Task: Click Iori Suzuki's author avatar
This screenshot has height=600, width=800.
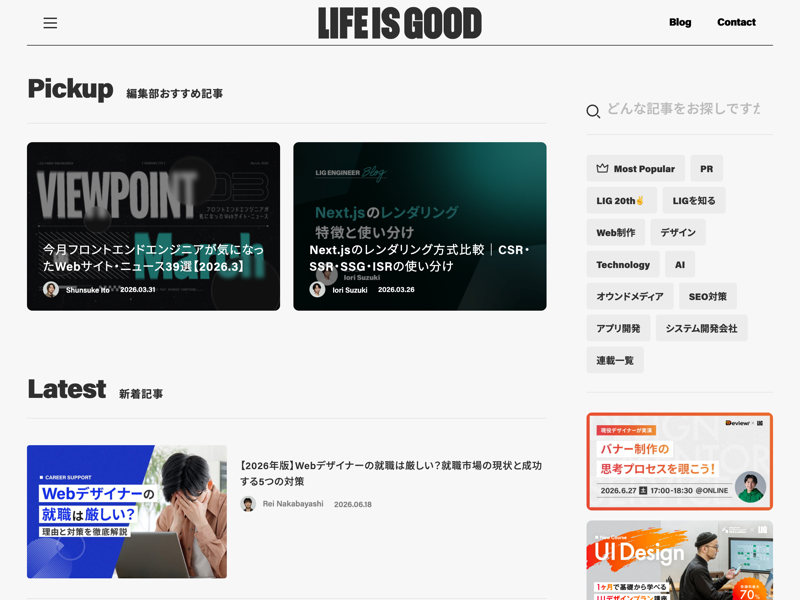Action: [317, 289]
